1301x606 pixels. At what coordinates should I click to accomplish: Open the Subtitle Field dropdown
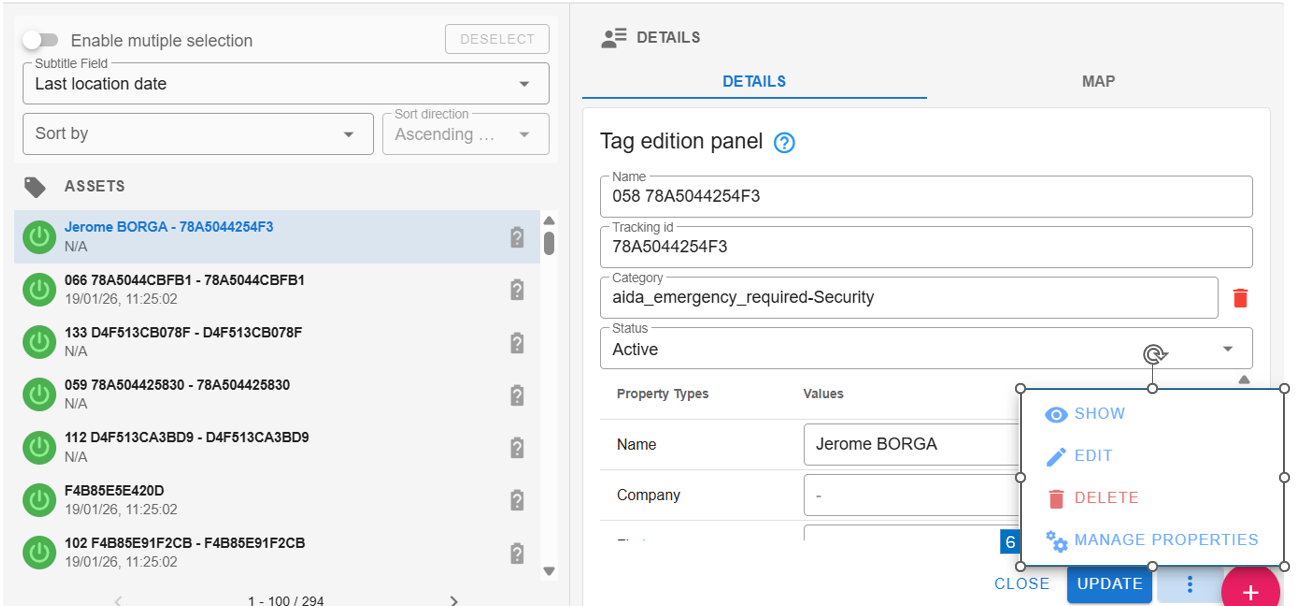coord(286,84)
